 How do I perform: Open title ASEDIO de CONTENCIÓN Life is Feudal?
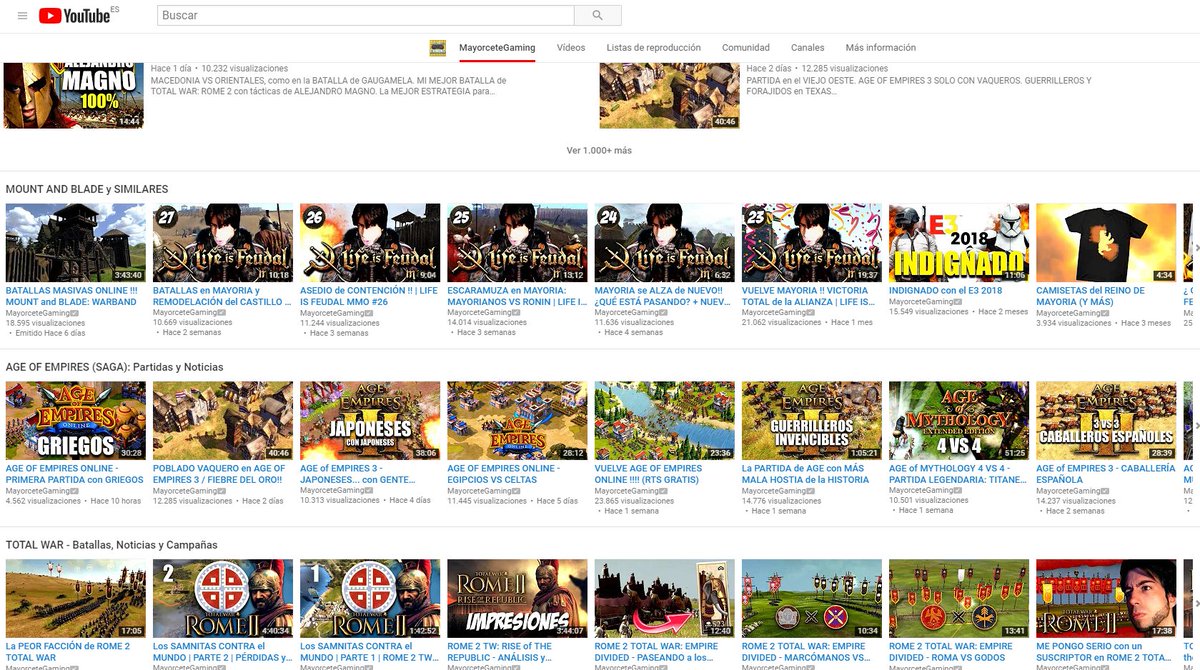pyautogui.click(x=369, y=296)
